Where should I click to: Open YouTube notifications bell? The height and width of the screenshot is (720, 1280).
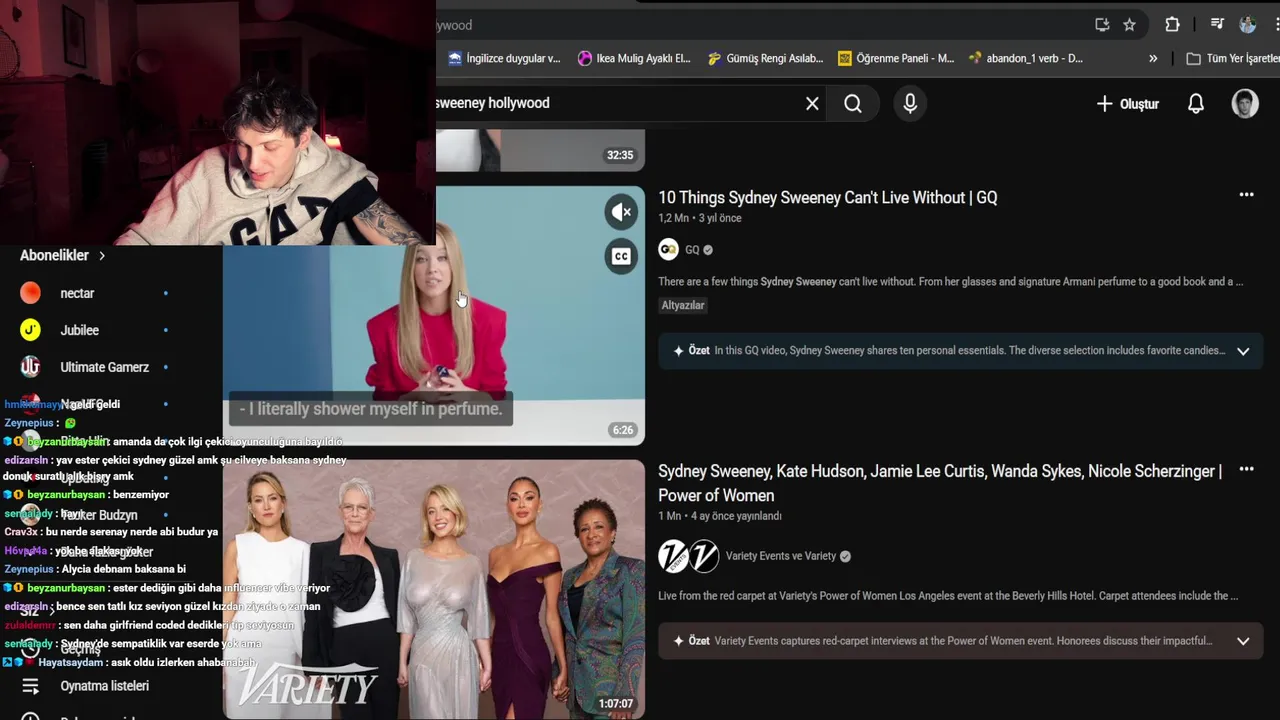[1196, 103]
